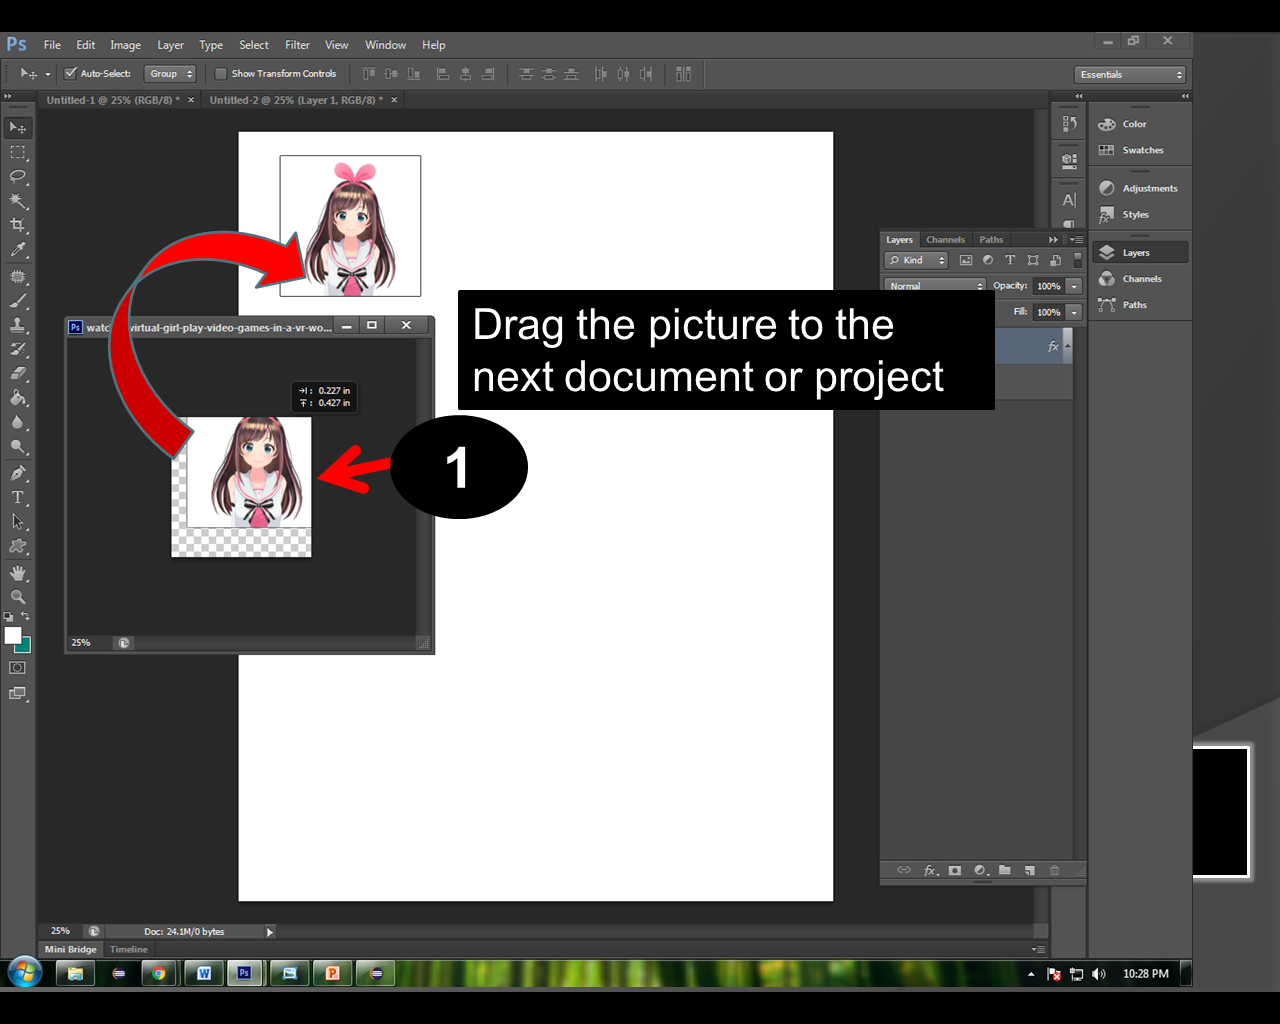The width and height of the screenshot is (1280, 1024).
Task: Enable Show Transform Controls
Action: coord(220,73)
